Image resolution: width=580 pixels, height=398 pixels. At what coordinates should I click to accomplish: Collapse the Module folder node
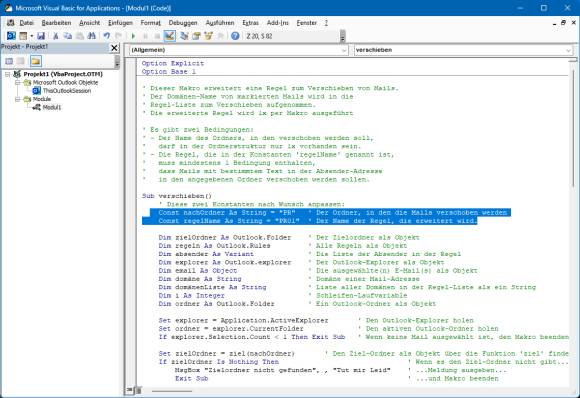(x=17, y=99)
